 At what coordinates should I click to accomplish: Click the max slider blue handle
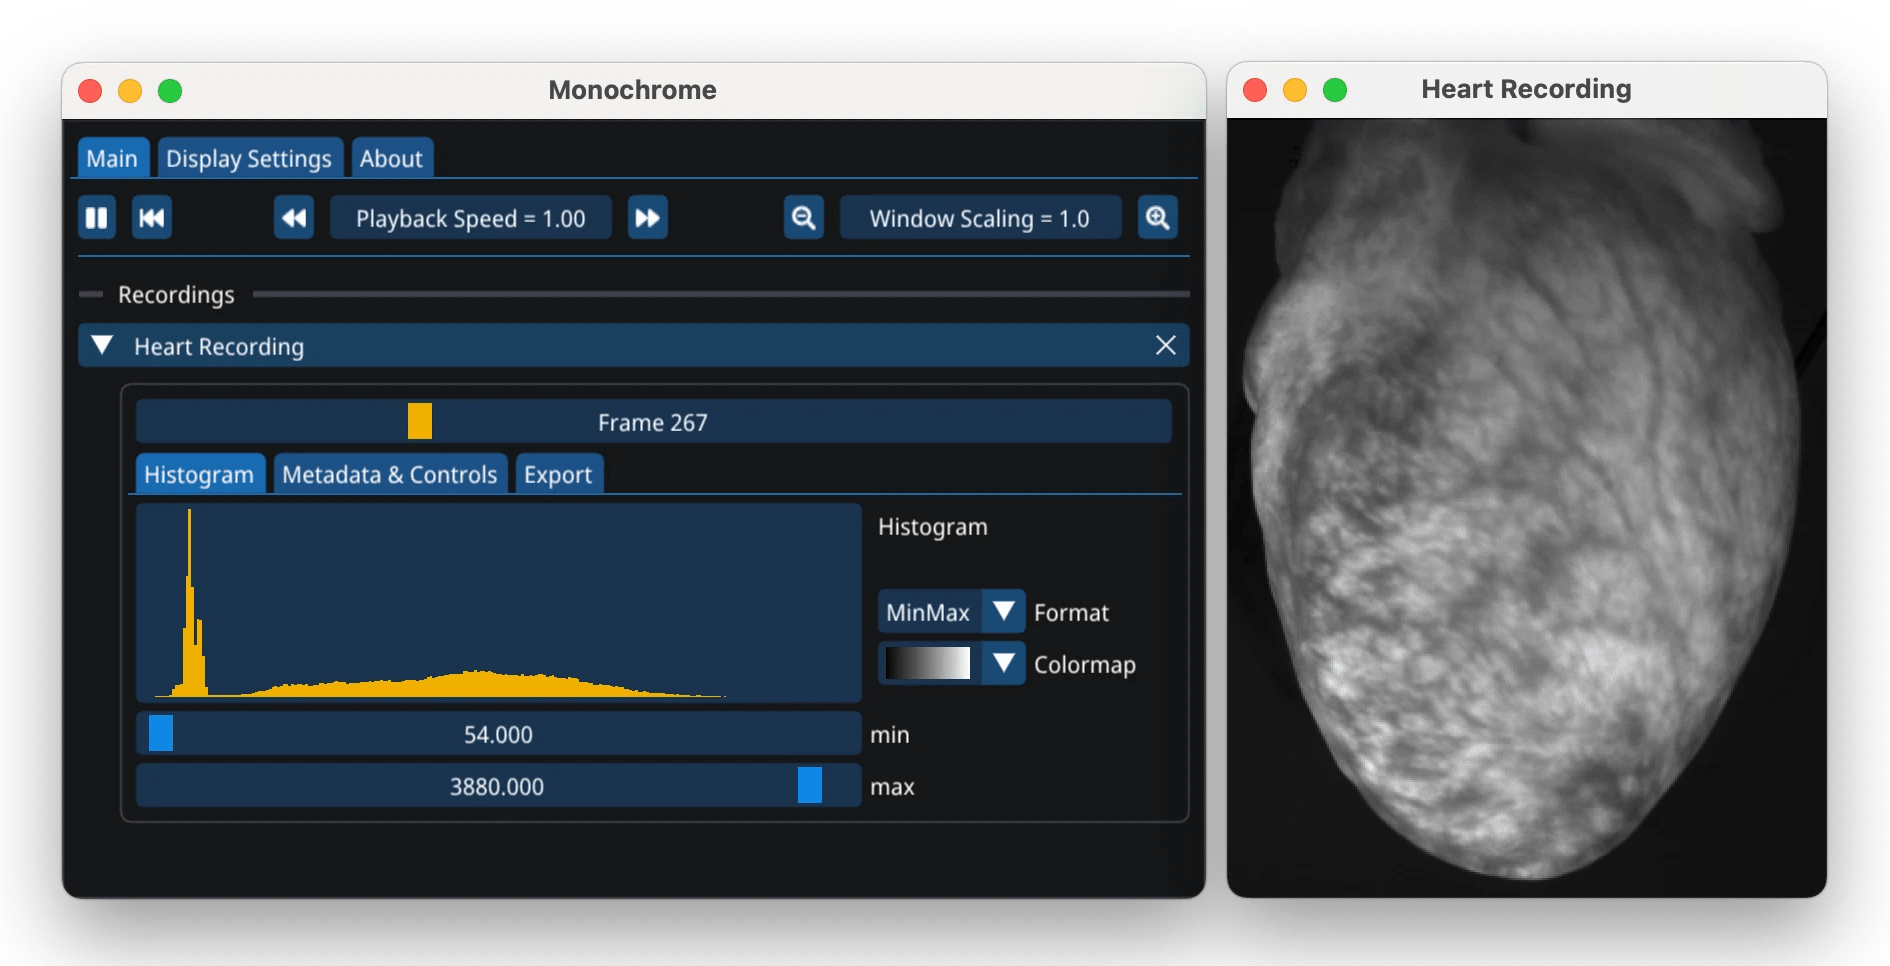[810, 785]
